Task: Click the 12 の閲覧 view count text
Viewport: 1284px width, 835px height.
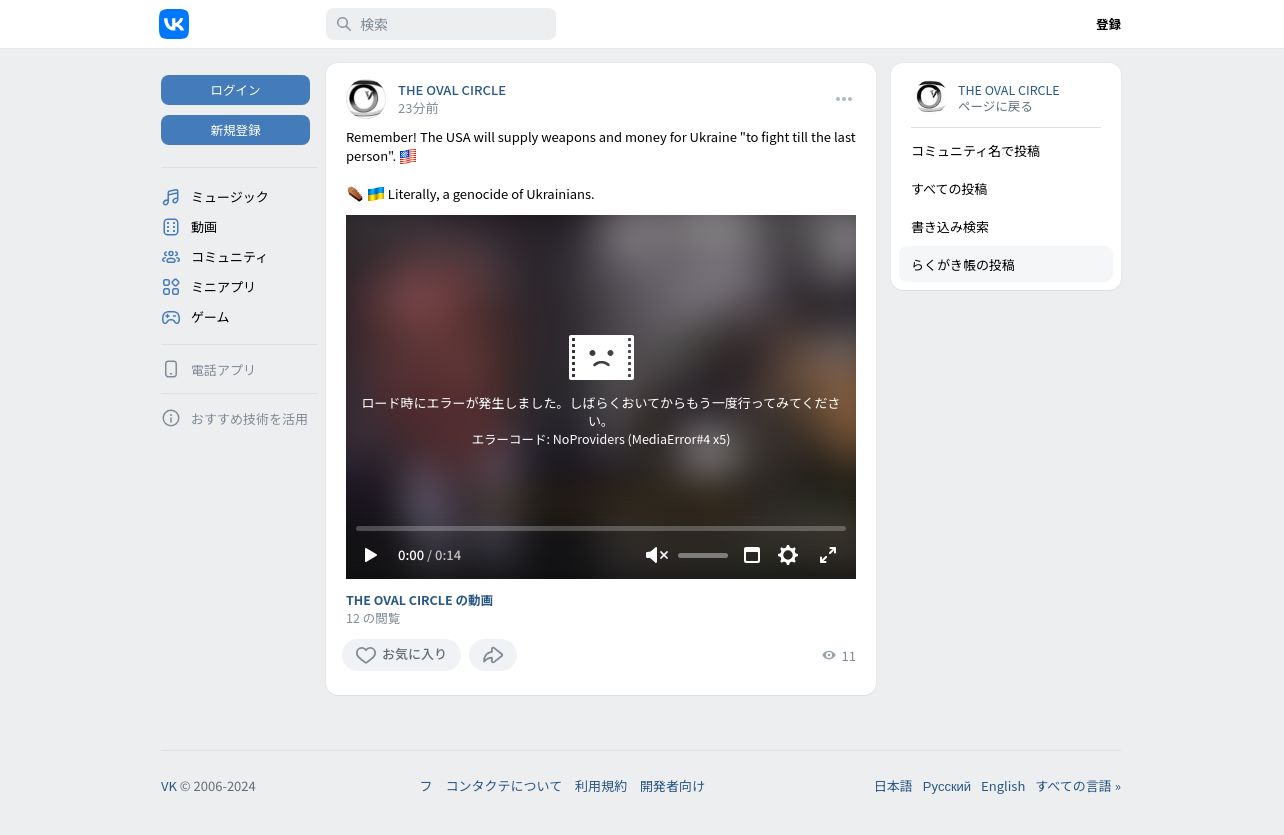Action: point(373,618)
